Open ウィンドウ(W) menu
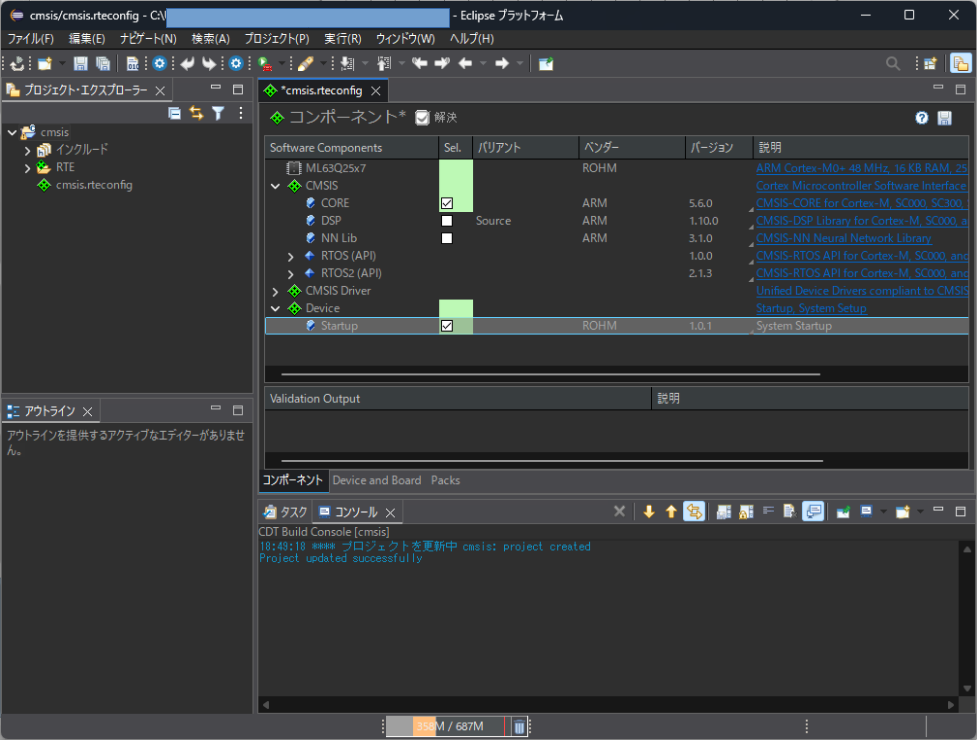The height and width of the screenshot is (740, 977). point(405,39)
